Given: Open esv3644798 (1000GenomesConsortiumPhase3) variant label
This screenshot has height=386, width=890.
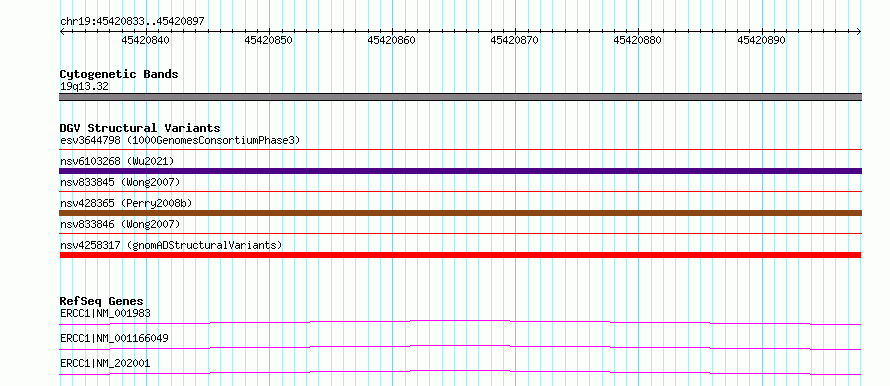Looking at the screenshot, I should click(x=180, y=140).
